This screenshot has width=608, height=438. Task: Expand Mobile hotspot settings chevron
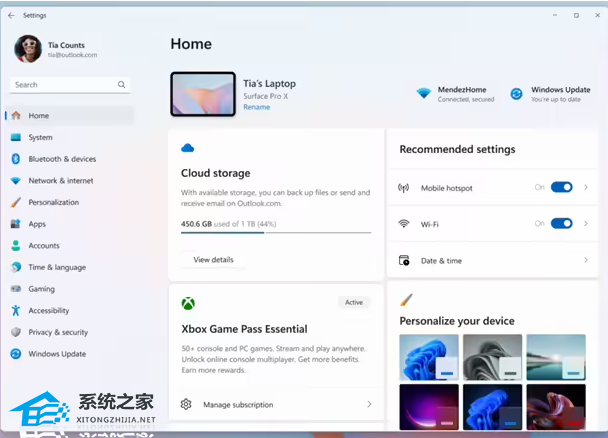tap(586, 187)
